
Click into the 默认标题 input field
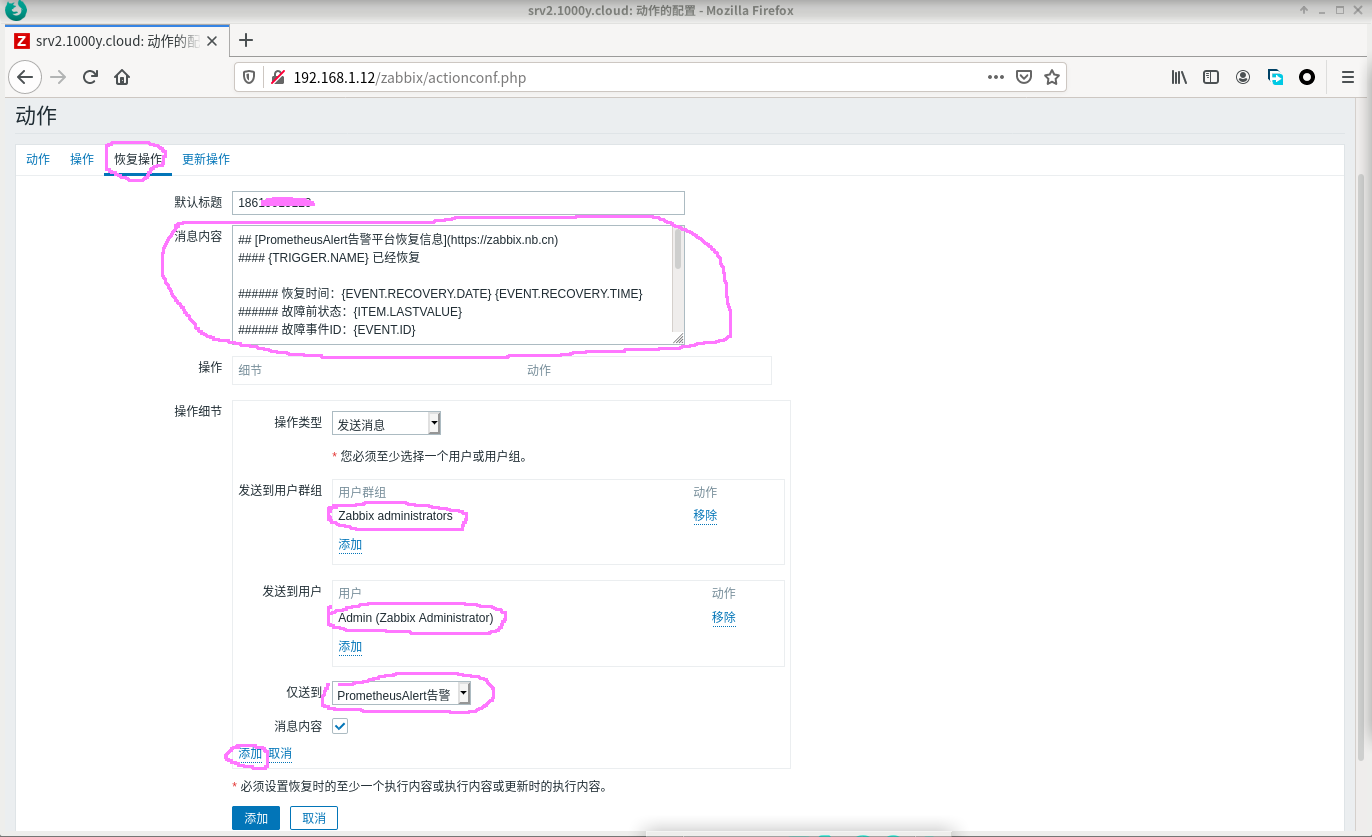458,203
